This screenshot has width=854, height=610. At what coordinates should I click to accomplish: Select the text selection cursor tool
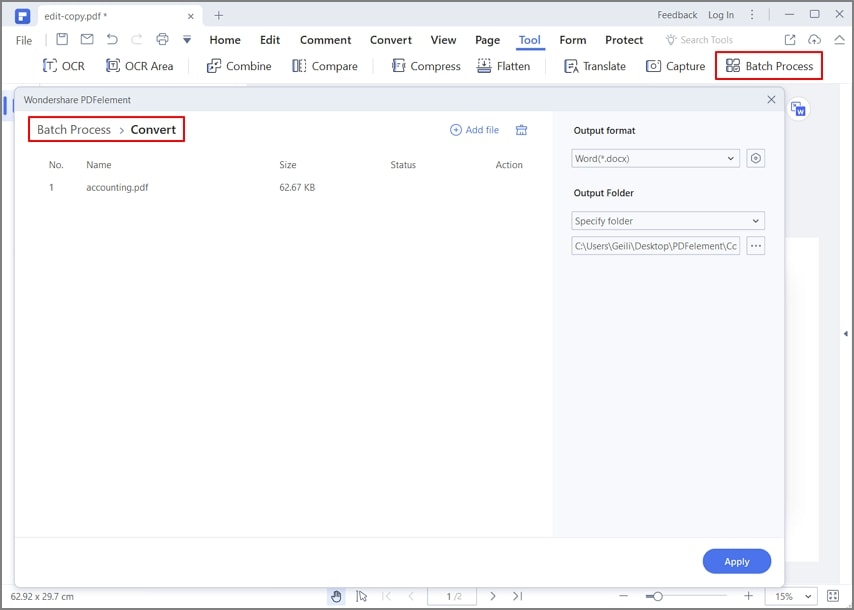pos(361,596)
